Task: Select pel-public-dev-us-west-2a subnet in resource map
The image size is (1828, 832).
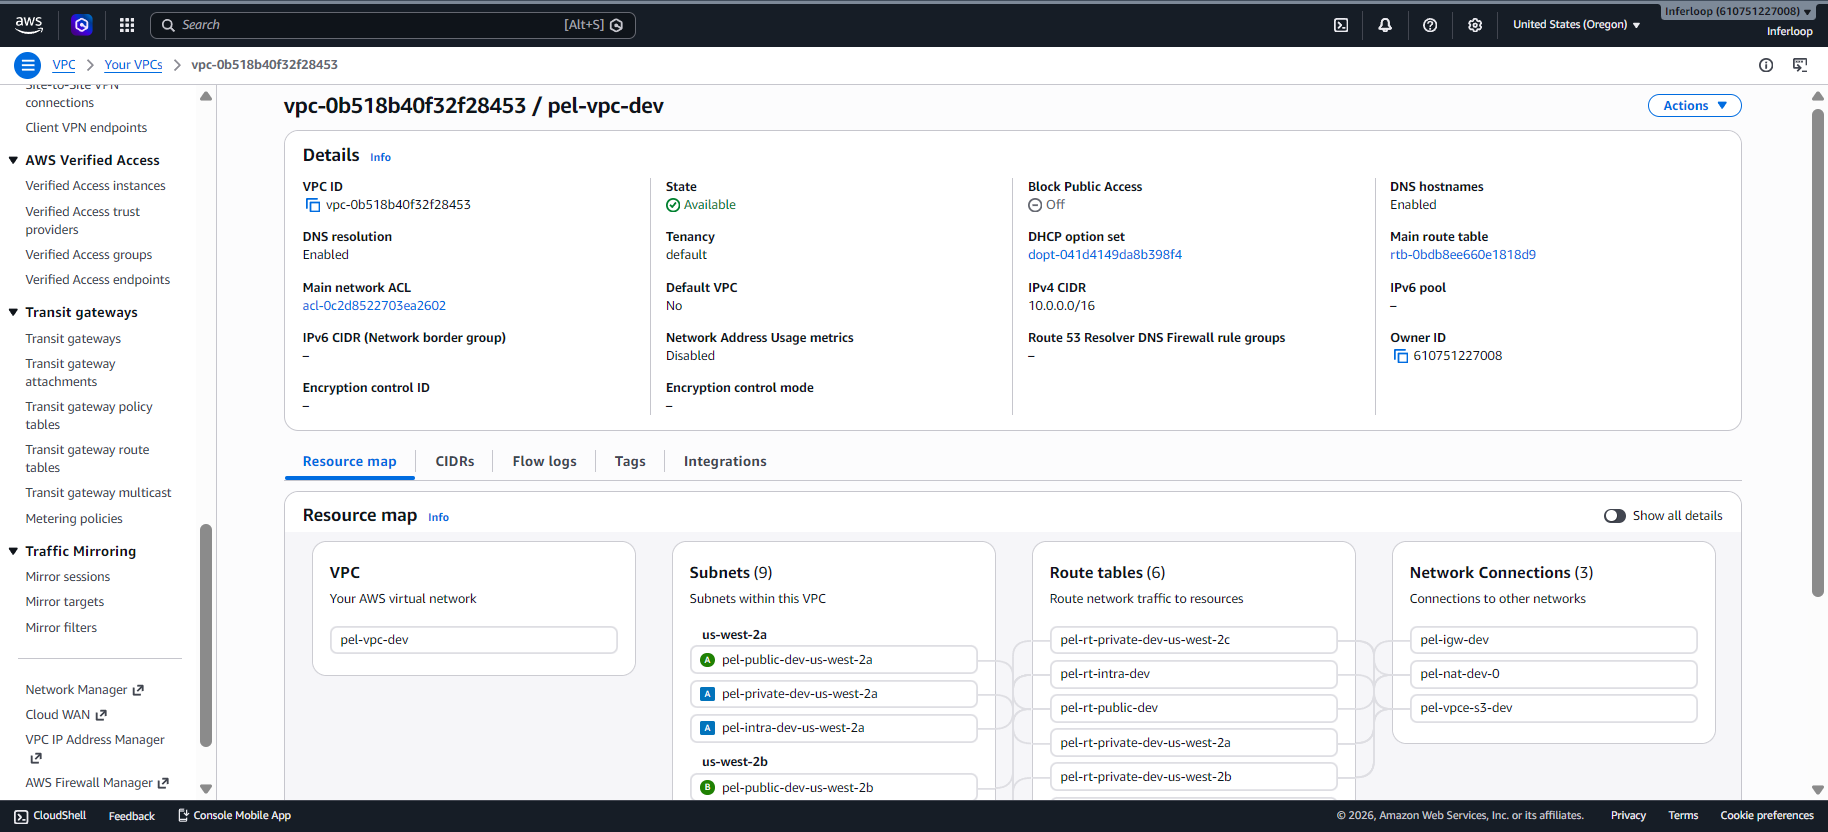Action: [834, 660]
